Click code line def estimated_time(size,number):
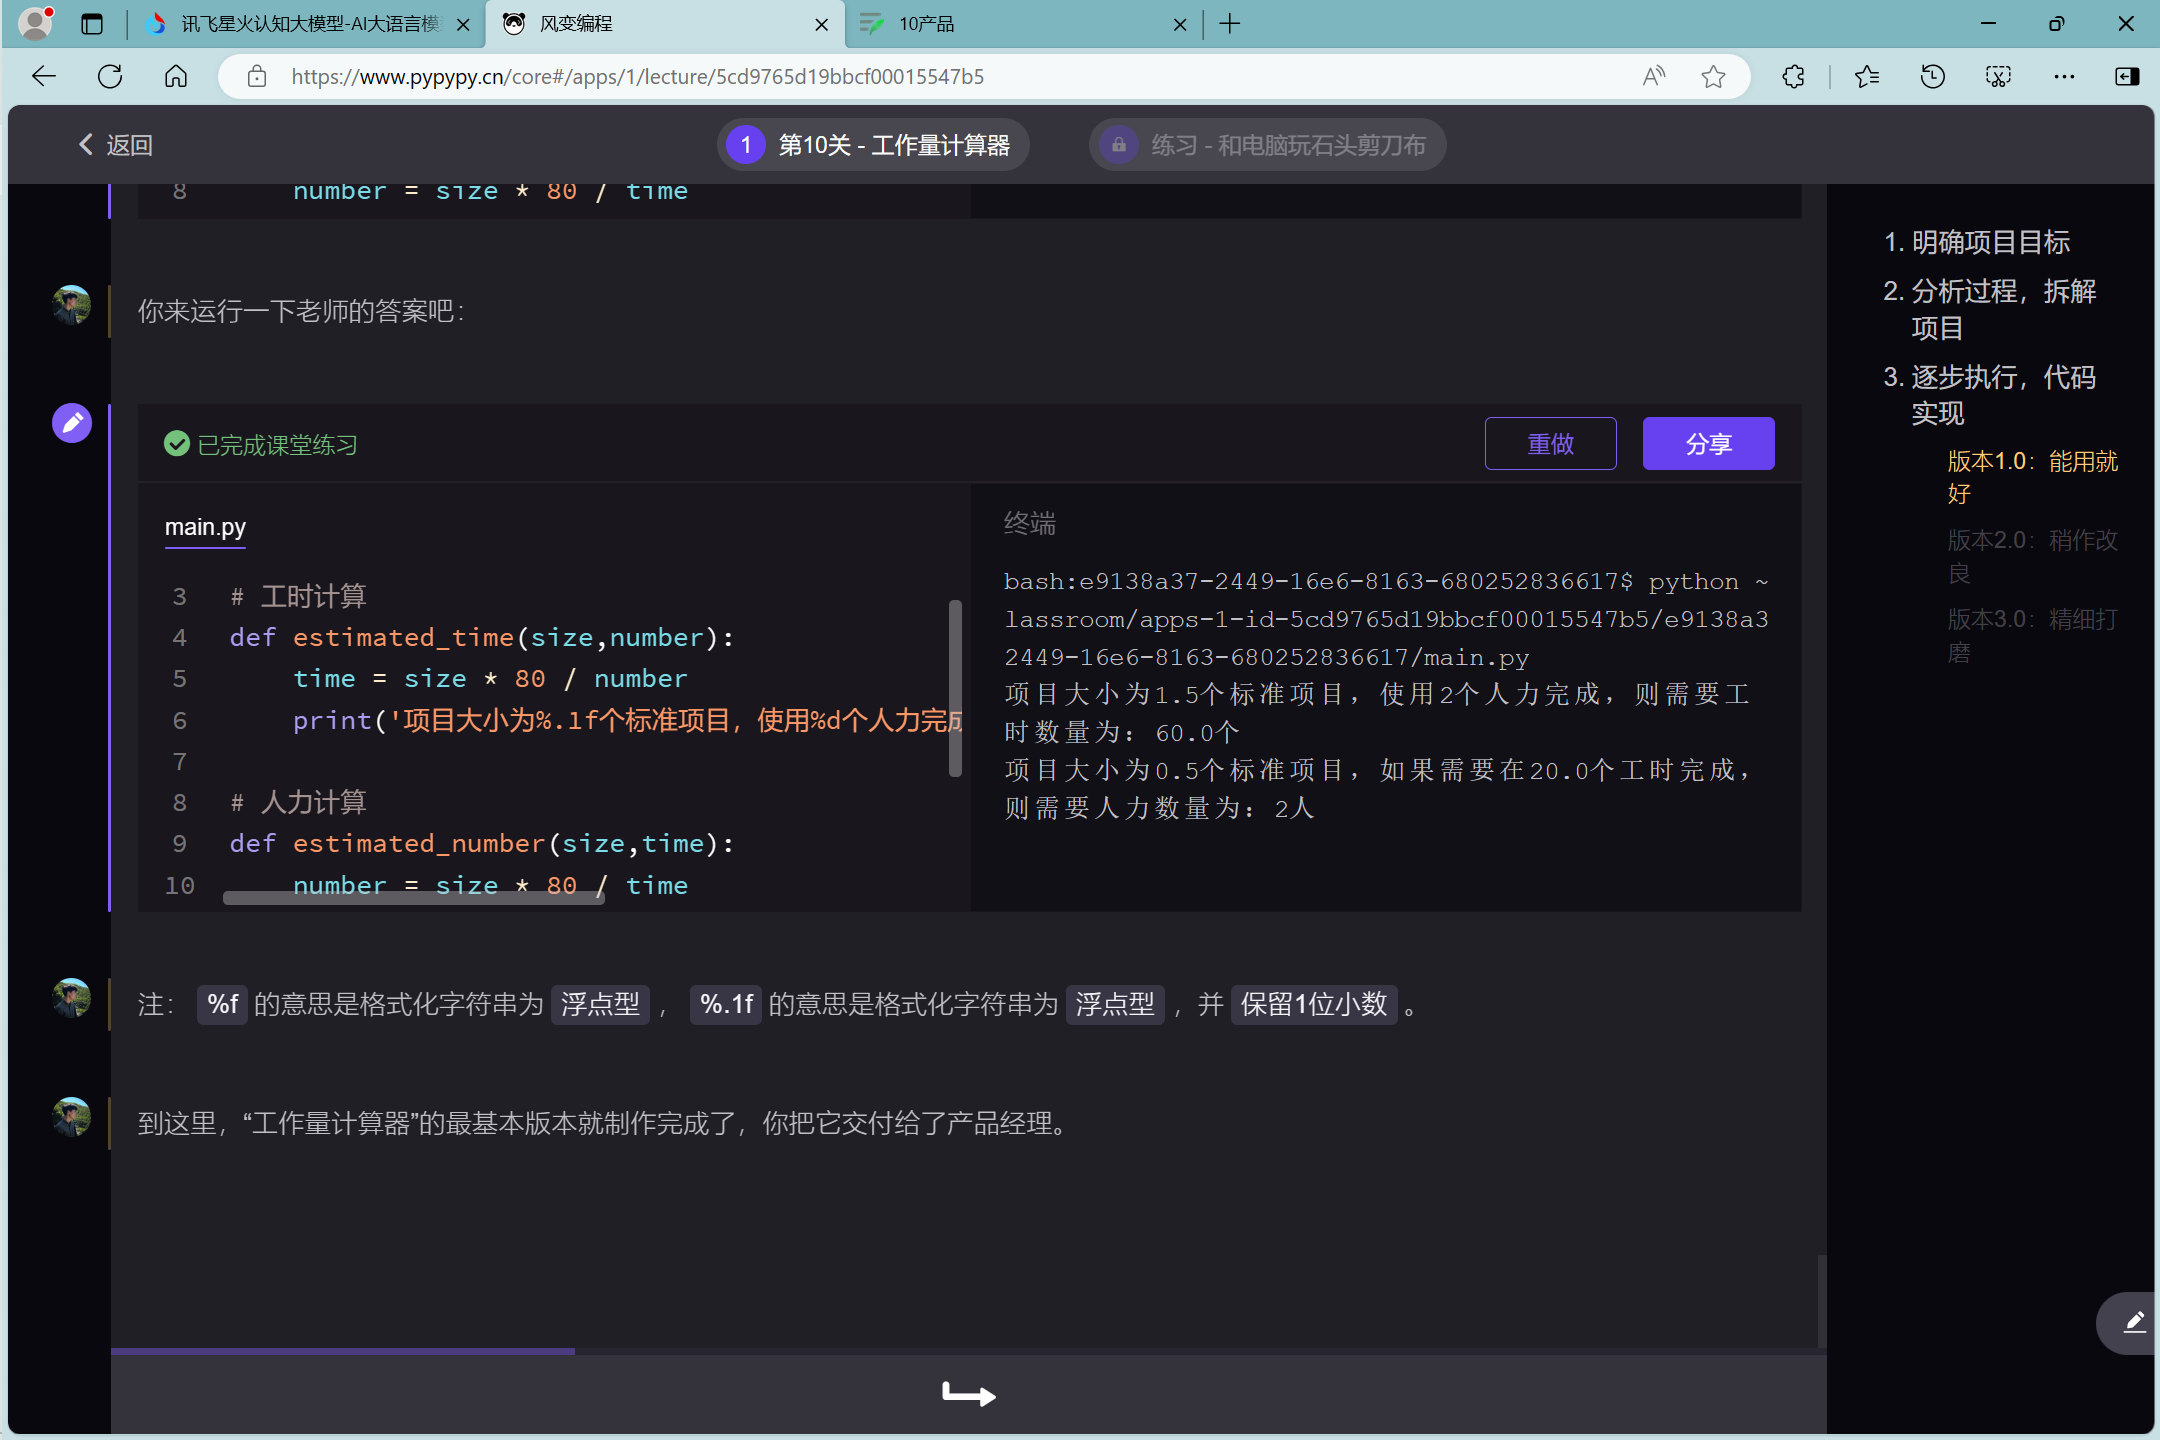Viewport: 2160px width, 1440px height. (x=482, y=638)
